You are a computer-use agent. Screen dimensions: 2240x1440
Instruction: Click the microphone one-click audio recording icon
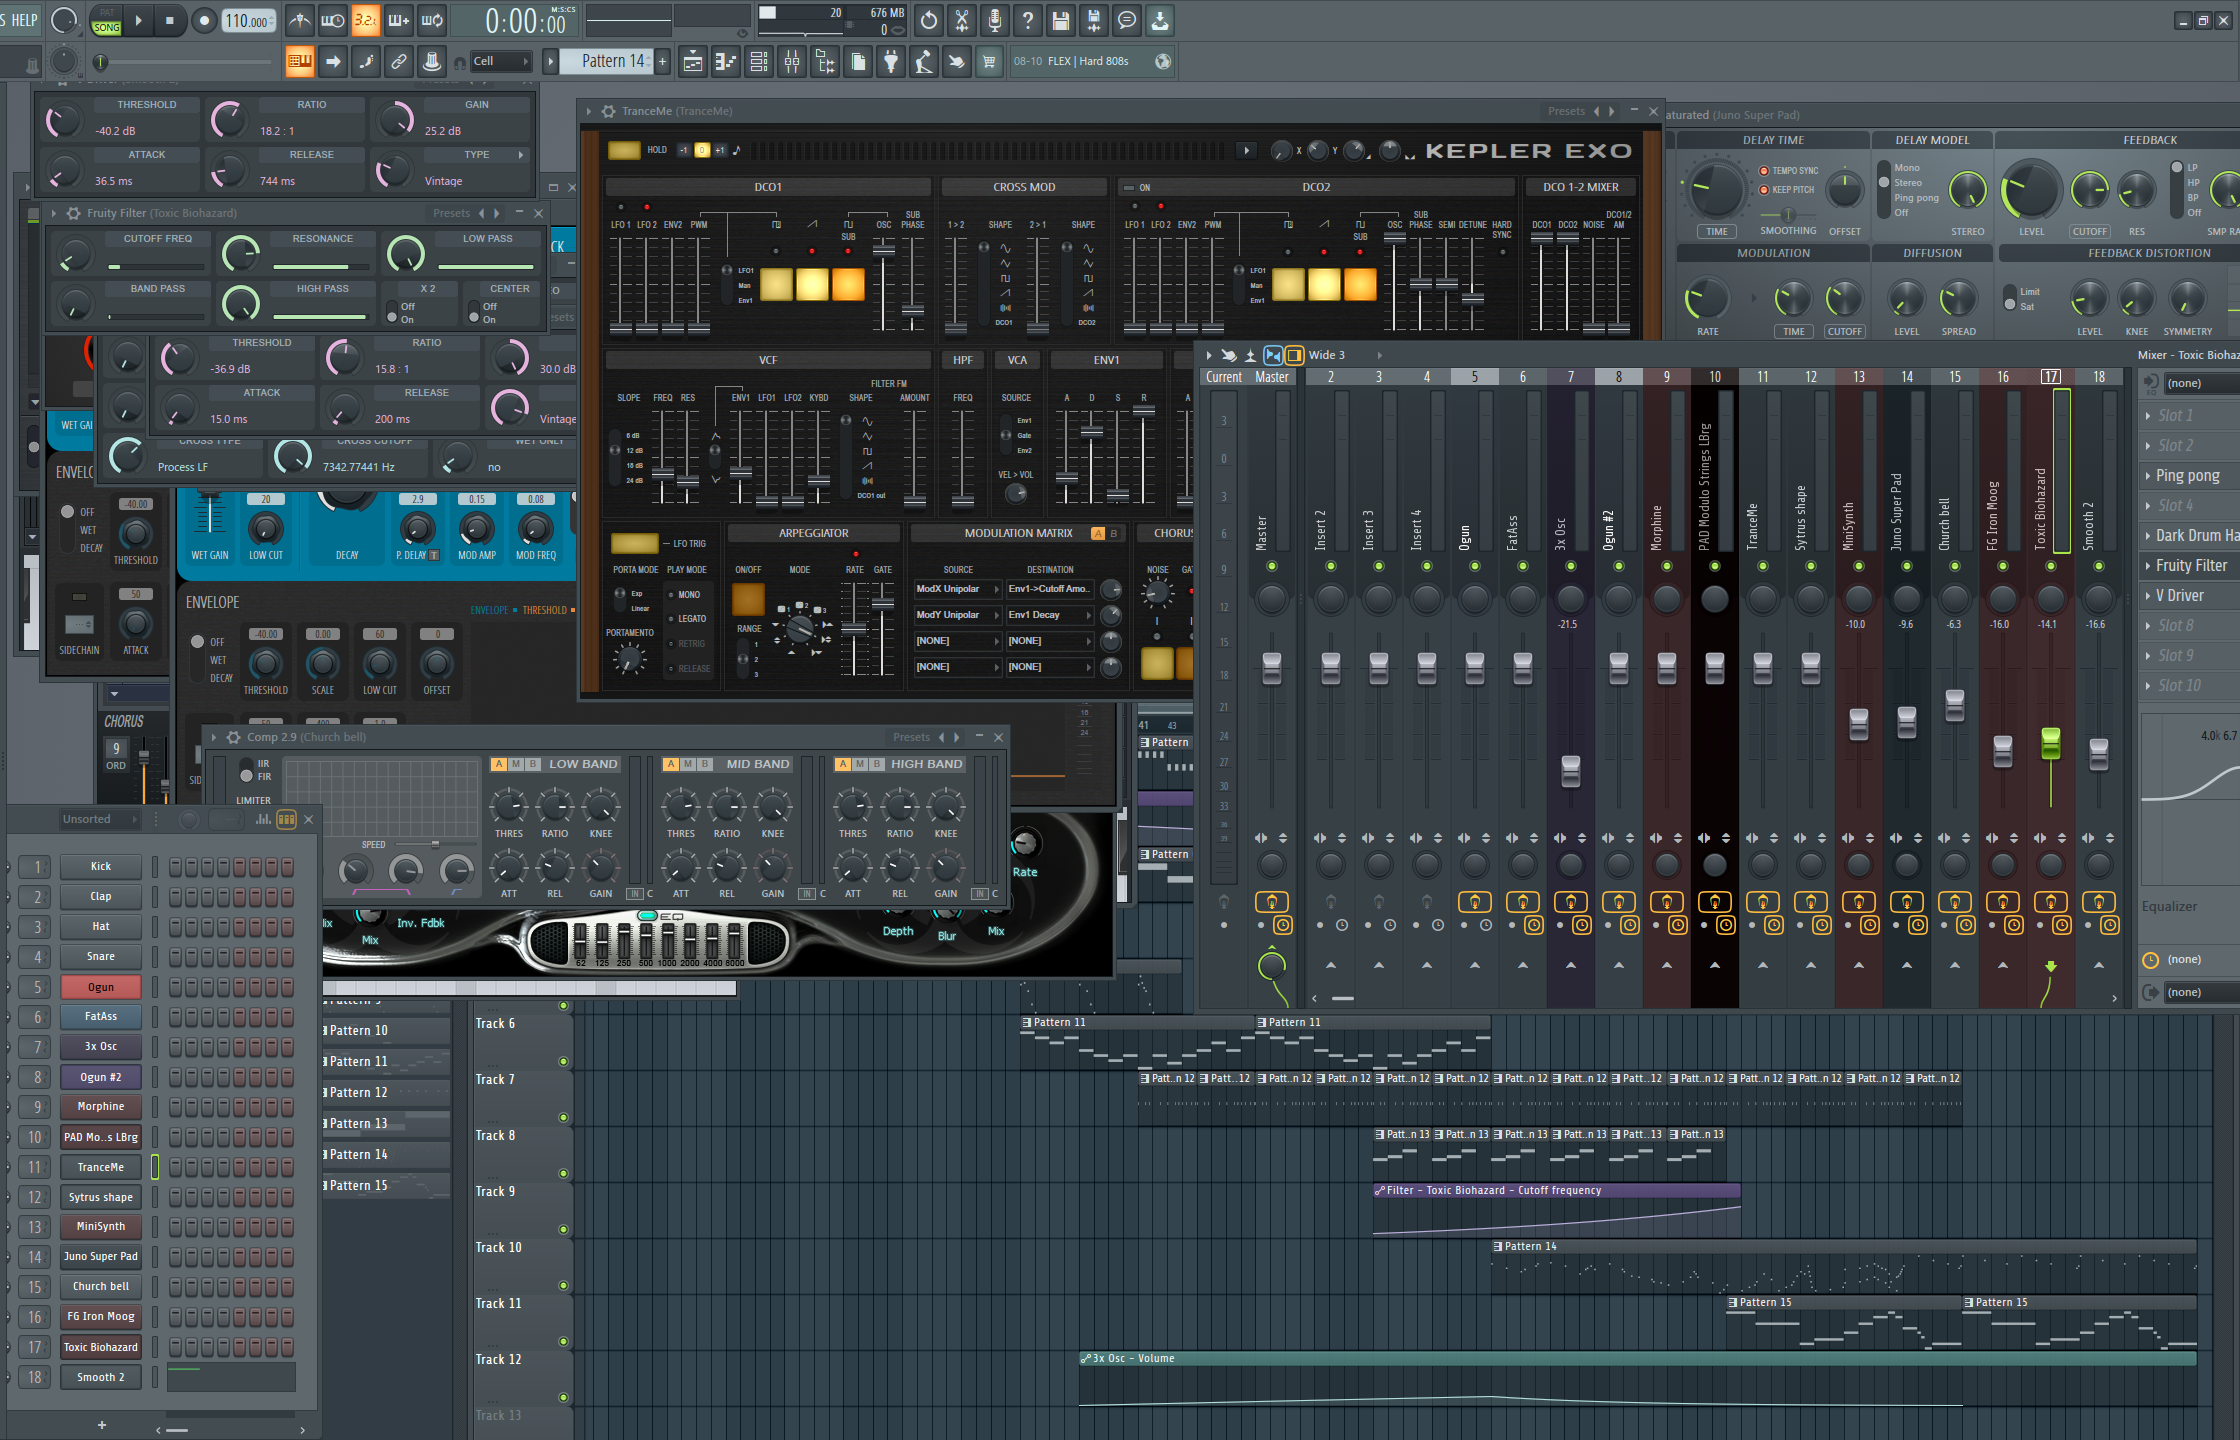pyautogui.click(x=994, y=20)
